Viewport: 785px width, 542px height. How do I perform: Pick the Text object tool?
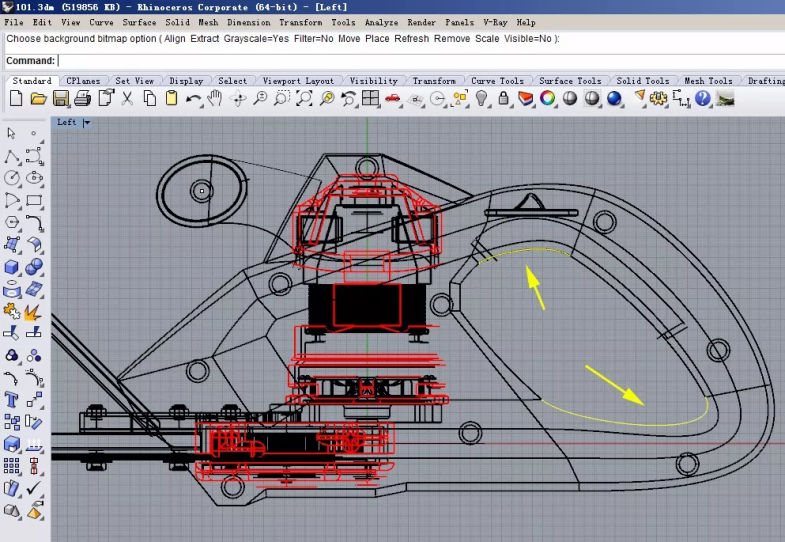12,400
